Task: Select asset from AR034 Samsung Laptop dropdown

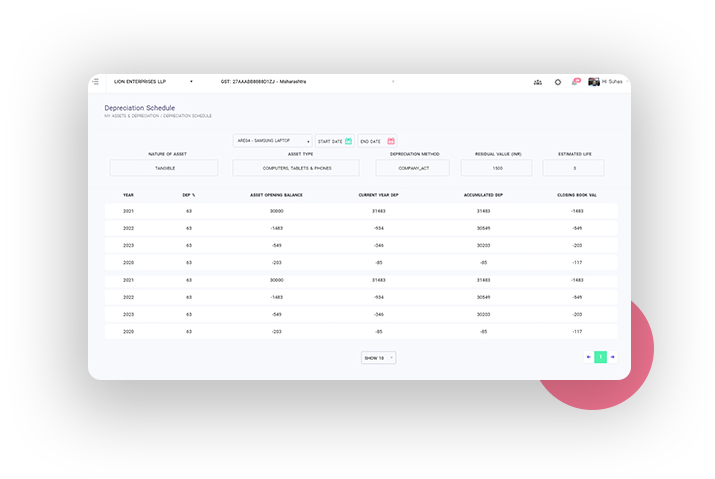Action: pos(272,141)
